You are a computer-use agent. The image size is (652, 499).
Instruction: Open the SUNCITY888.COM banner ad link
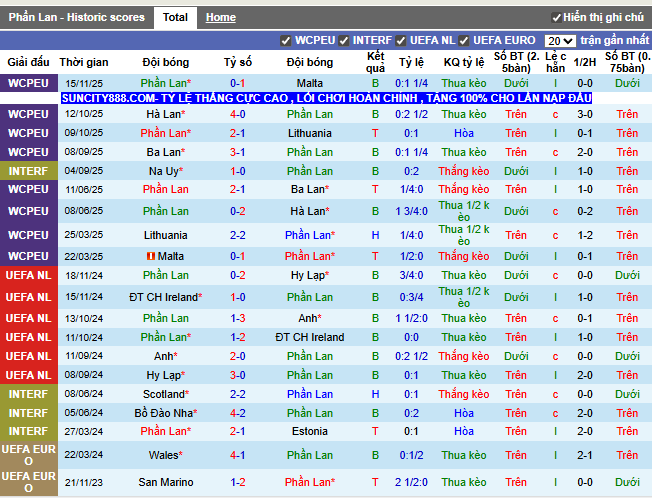pos(326,99)
